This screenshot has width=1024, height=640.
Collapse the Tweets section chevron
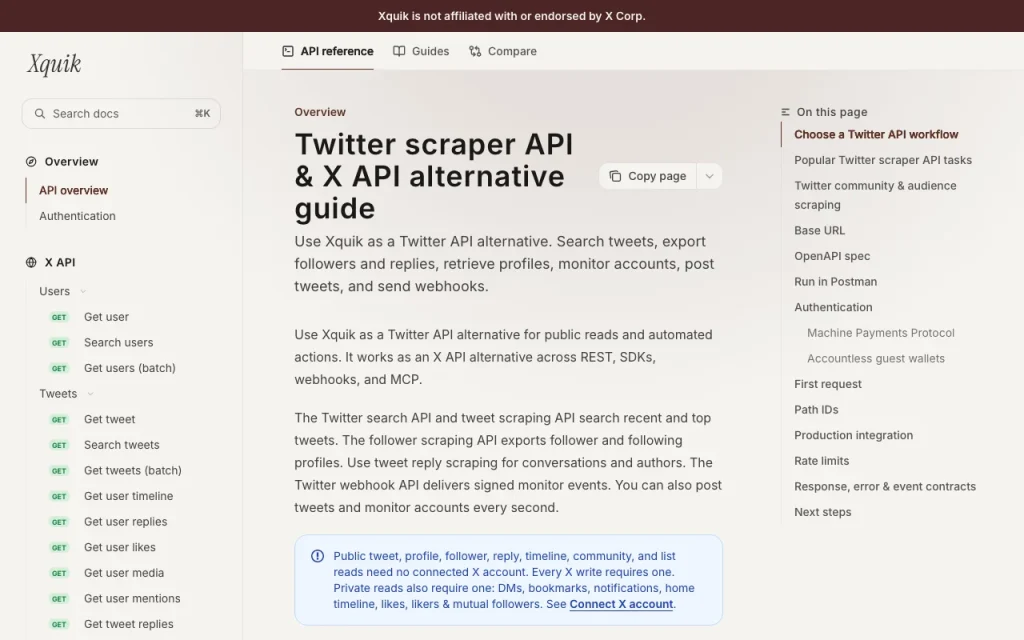click(90, 394)
